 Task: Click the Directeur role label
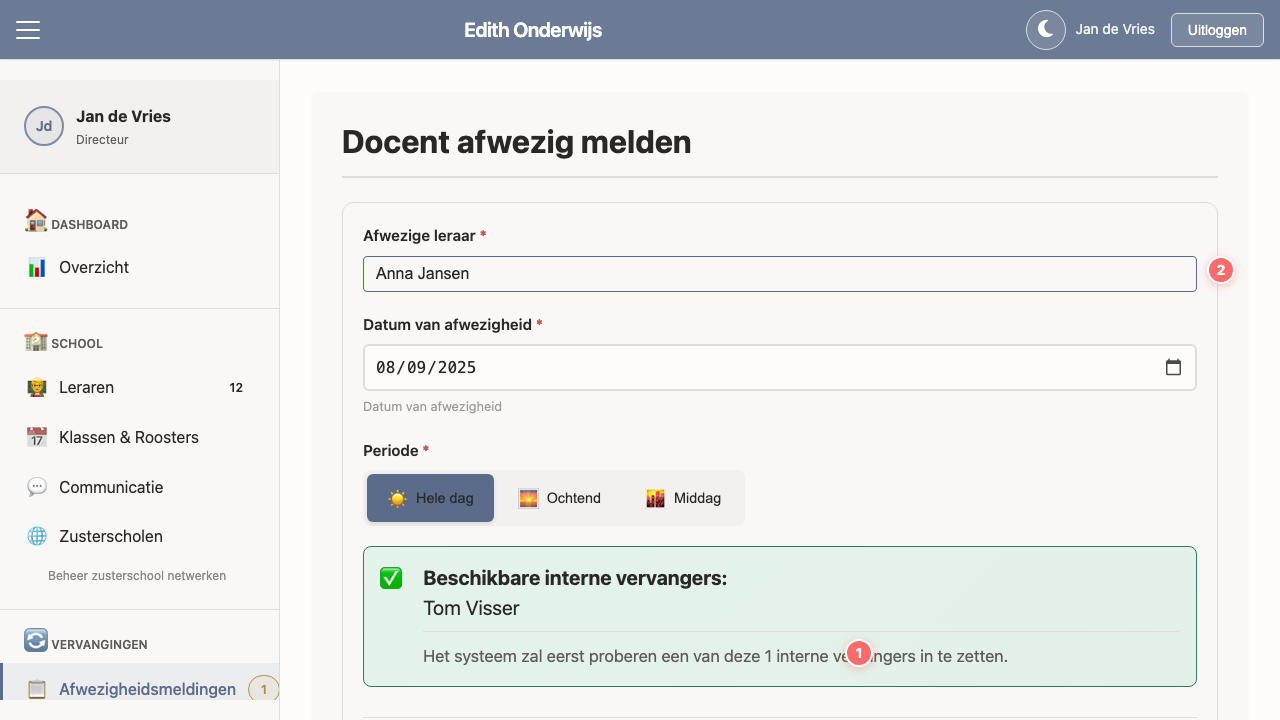102,140
